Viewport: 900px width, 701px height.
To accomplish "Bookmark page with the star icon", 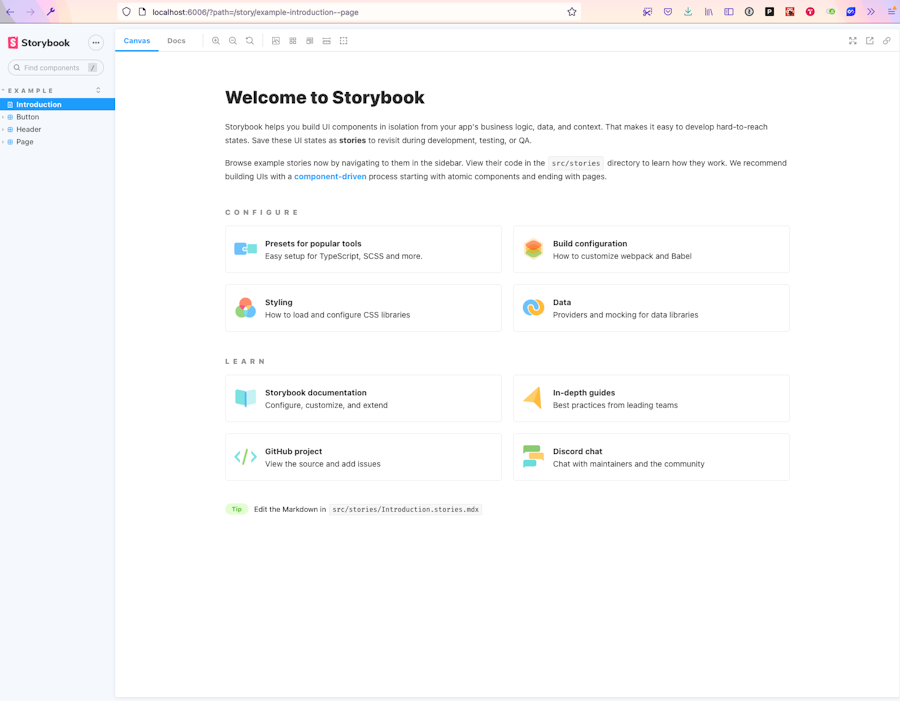I will click(x=572, y=11).
